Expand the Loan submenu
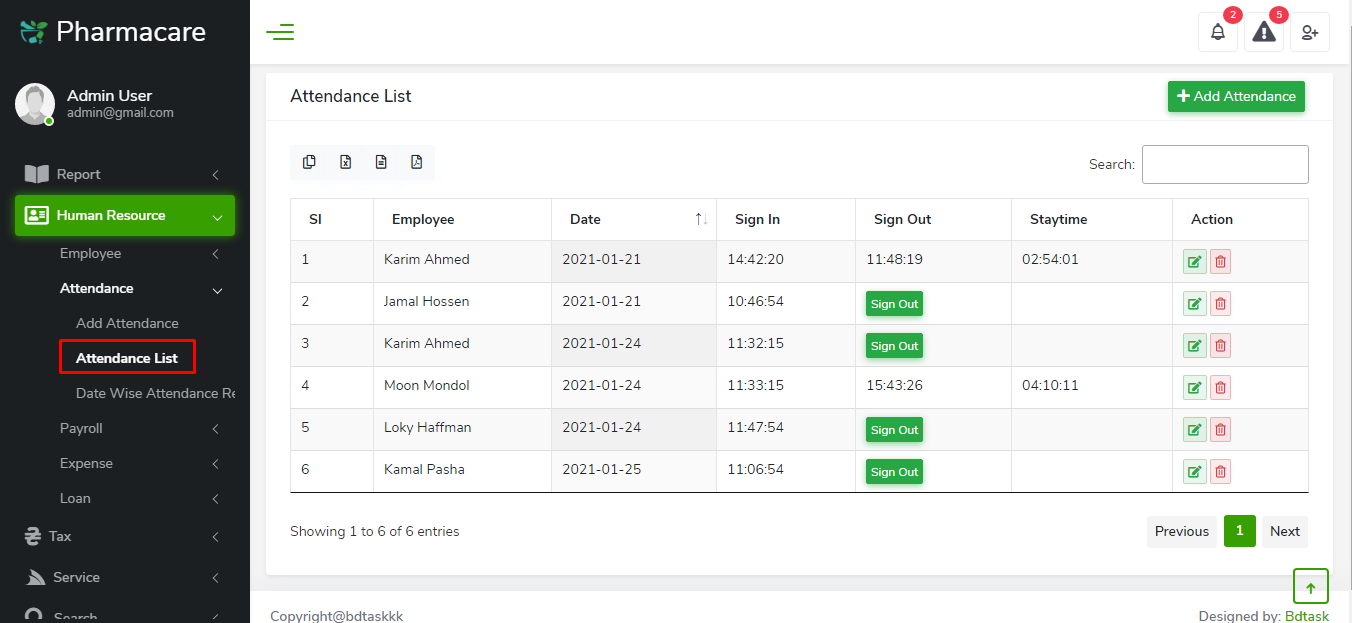Screen dimensions: 1352x623 (x=140, y=498)
